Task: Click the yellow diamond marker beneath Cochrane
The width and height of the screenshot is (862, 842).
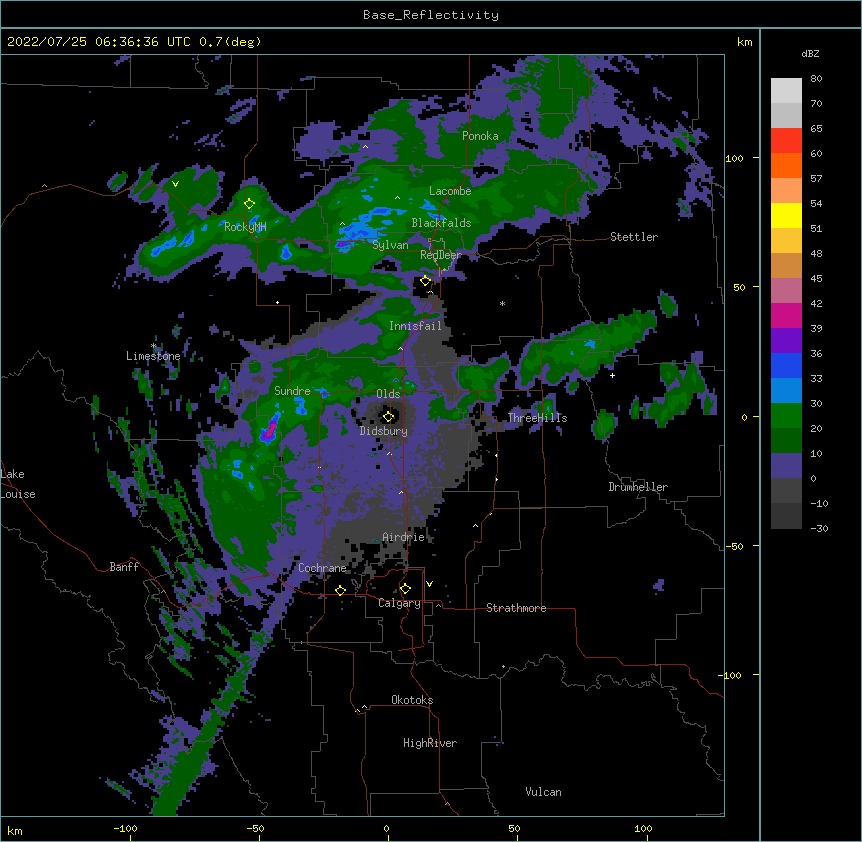Action: [340, 590]
